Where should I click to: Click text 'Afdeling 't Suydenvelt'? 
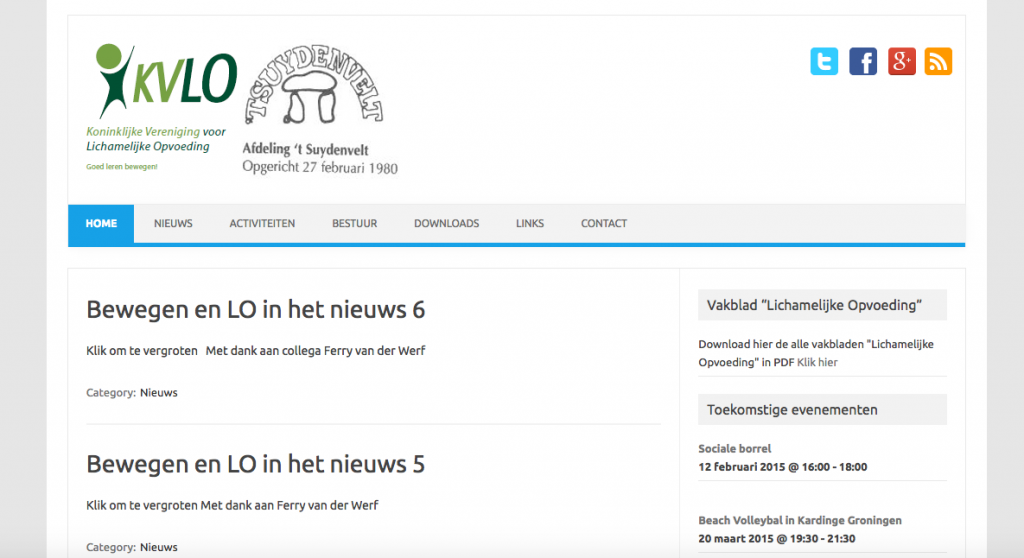point(306,150)
